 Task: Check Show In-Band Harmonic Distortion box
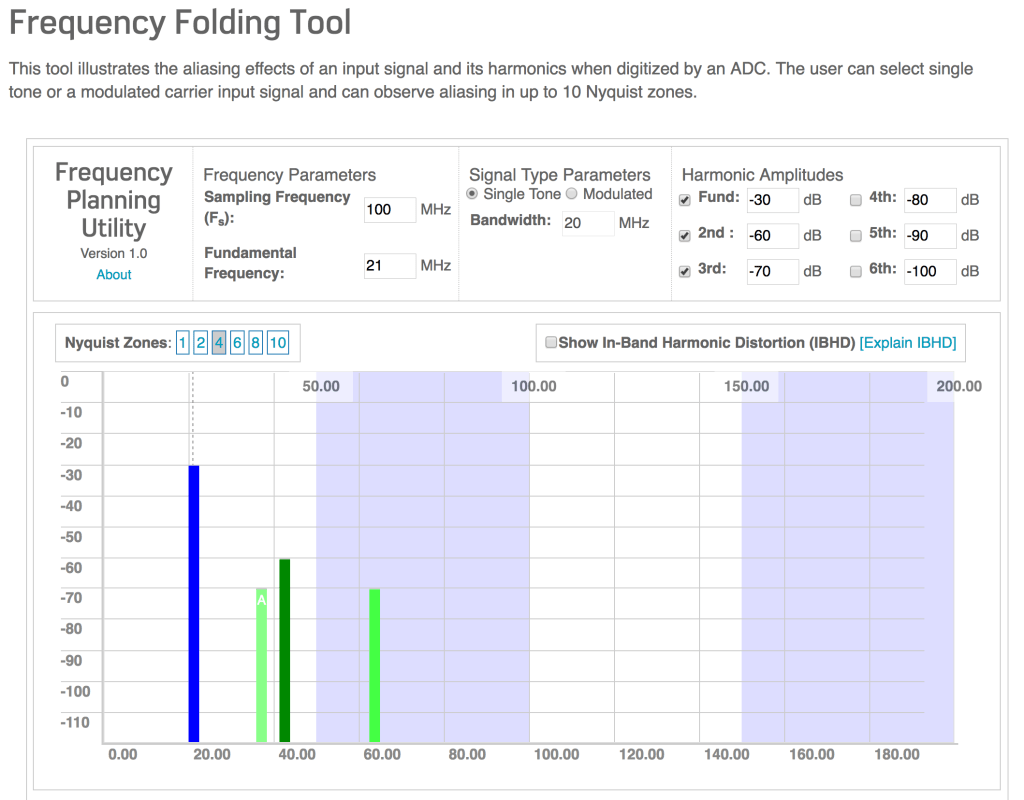tap(551, 343)
